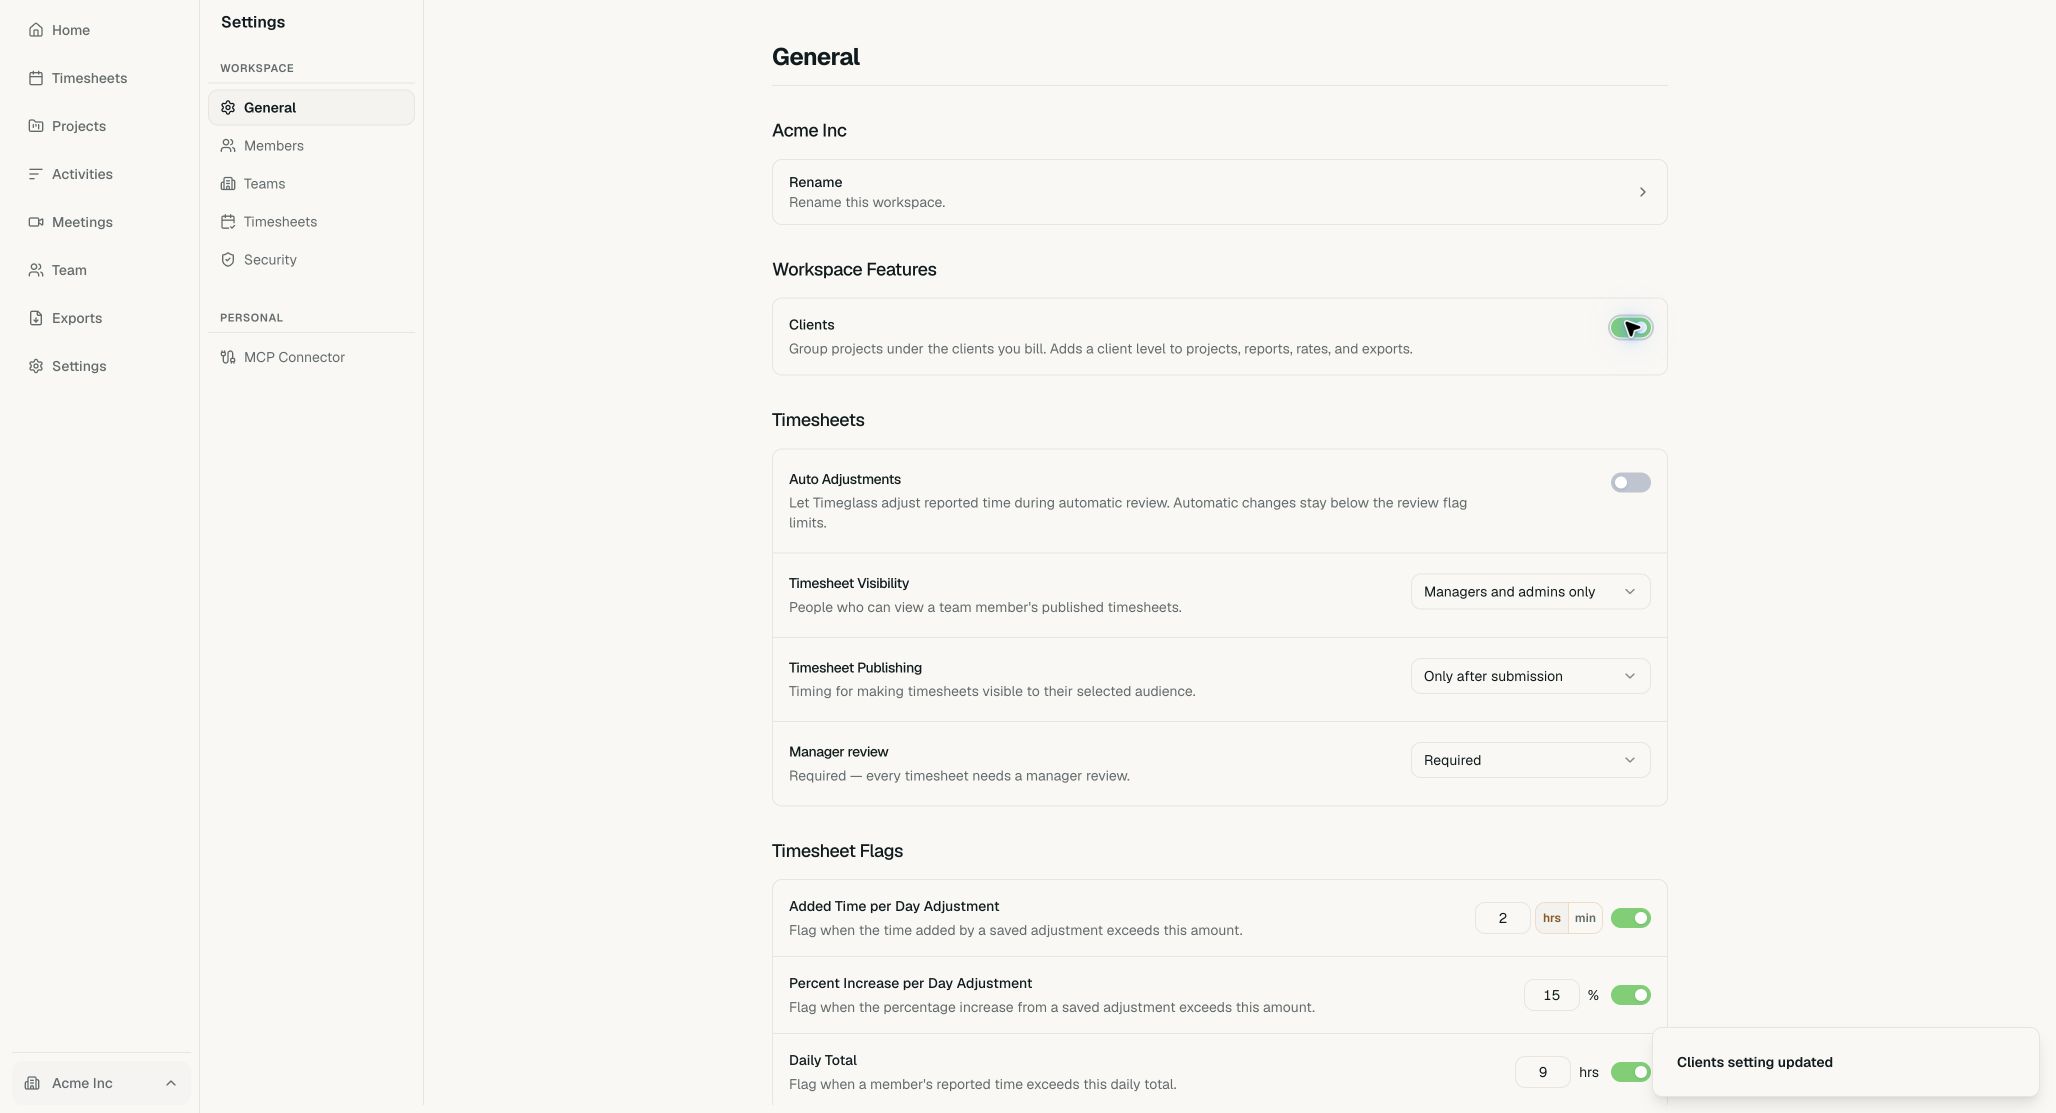The image size is (2056, 1113).
Task: Switch Added Time unit to min
Action: [1585, 918]
